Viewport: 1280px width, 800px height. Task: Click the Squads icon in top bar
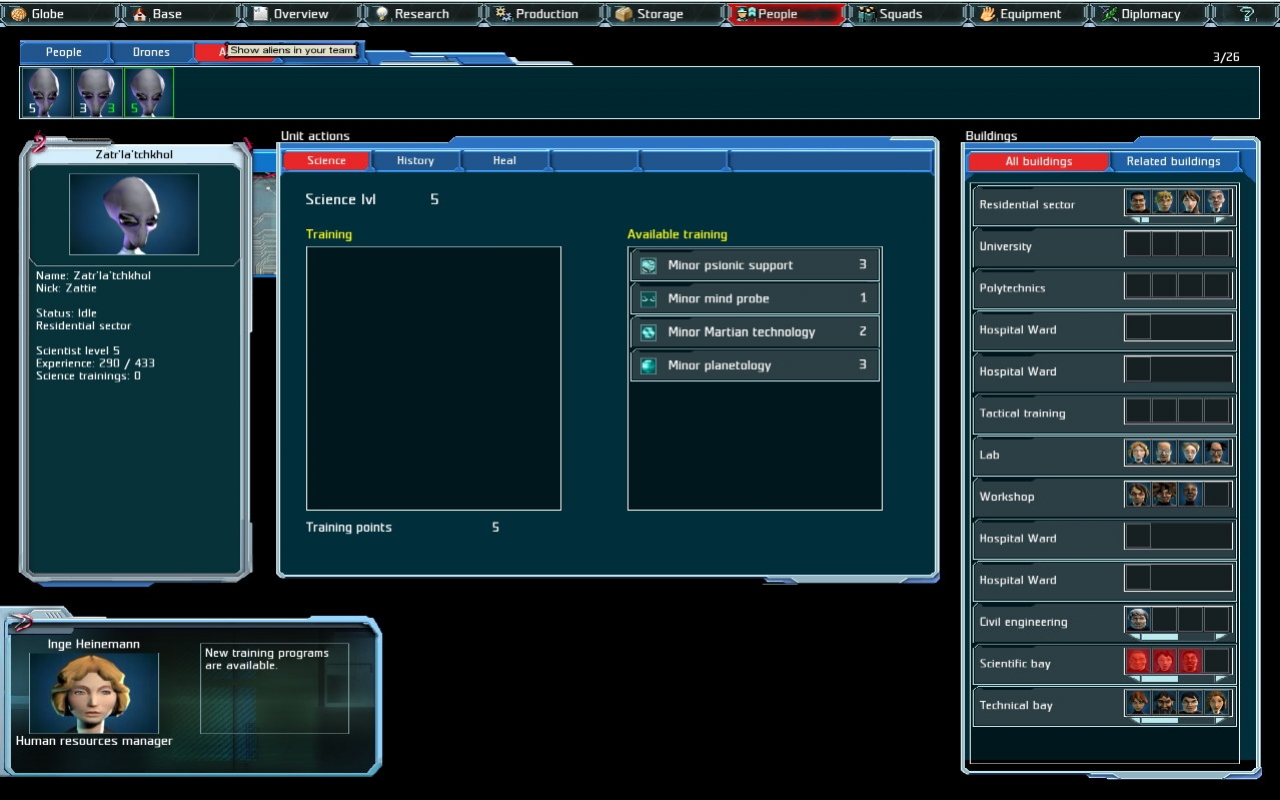pyautogui.click(x=866, y=14)
